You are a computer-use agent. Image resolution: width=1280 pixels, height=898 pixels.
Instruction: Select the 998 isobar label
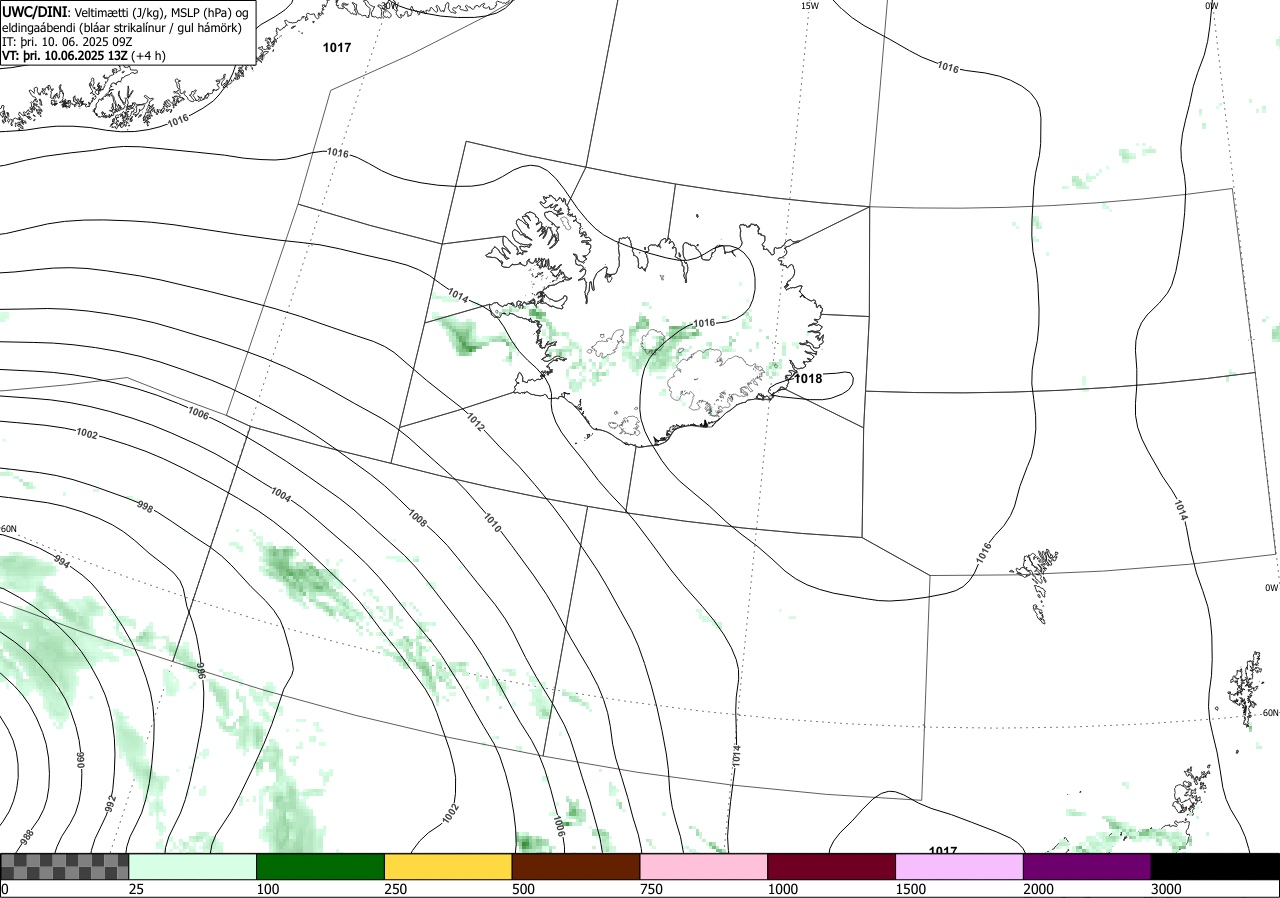144,508
